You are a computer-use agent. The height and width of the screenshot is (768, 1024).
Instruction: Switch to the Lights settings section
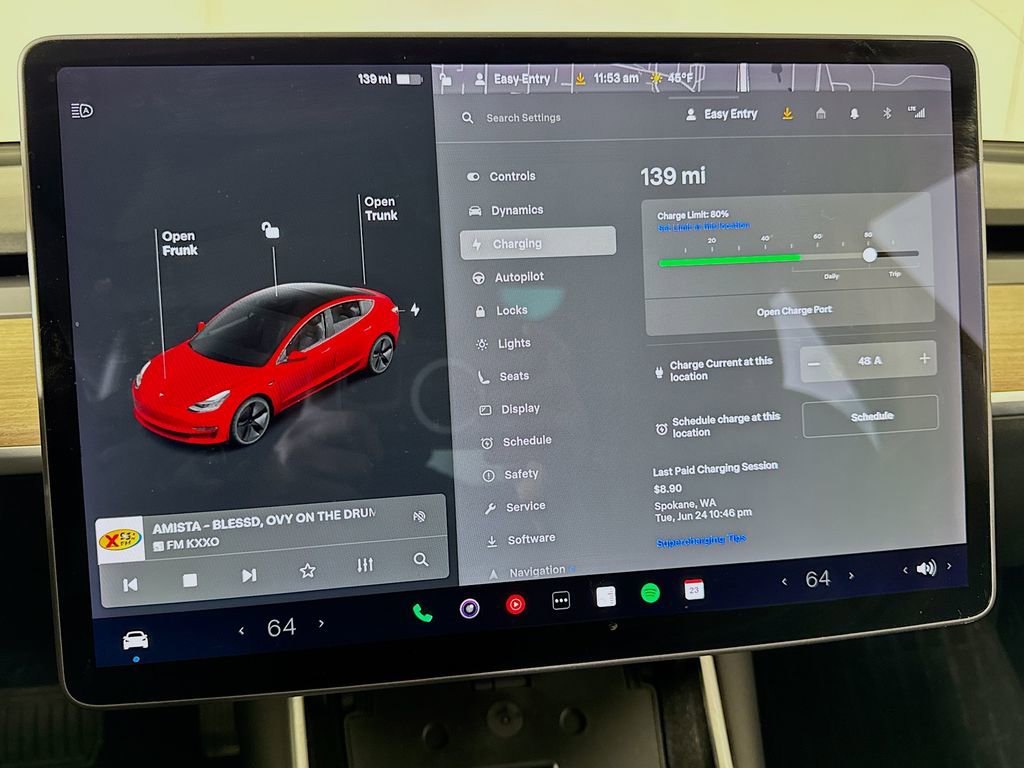(511, 343)
